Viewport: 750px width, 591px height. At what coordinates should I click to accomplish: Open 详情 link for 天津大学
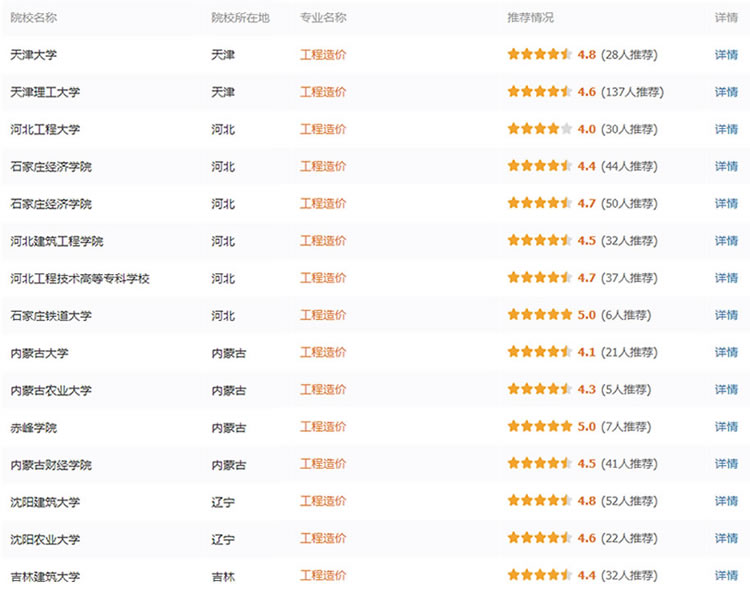[x=726, y=55]
